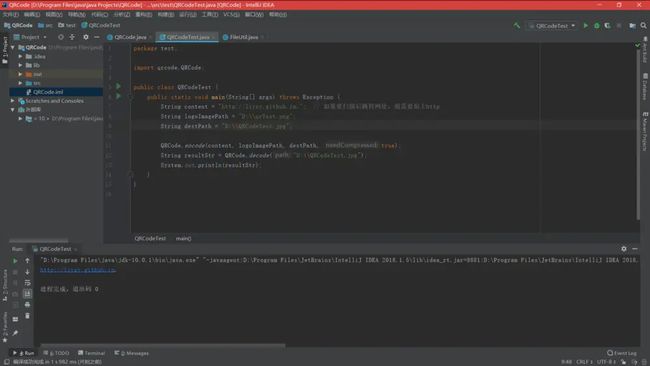Click the Run tool window tab at bottom
The width and height of the screenshot is (650, 366).
pos(24,353)
